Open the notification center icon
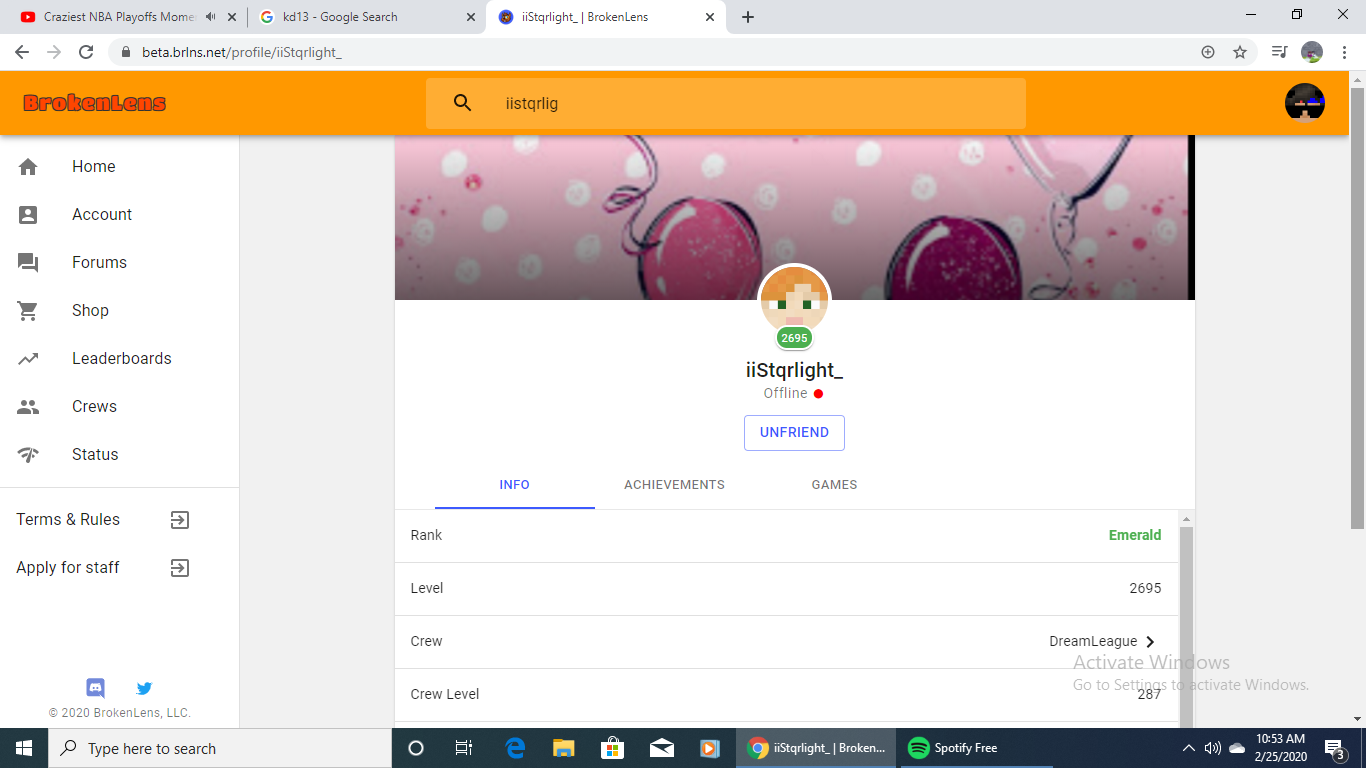1366x768 pixels. click(1334, 748)
